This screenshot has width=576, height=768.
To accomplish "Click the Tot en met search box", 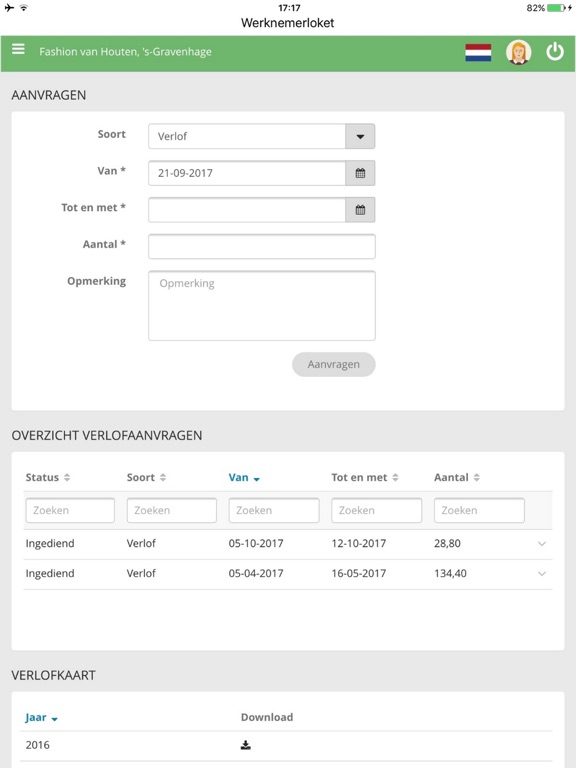I will [376, 510].
